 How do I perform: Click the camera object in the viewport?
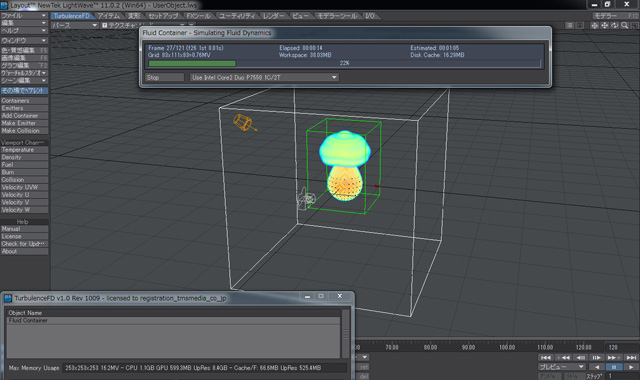pos(306,199)
